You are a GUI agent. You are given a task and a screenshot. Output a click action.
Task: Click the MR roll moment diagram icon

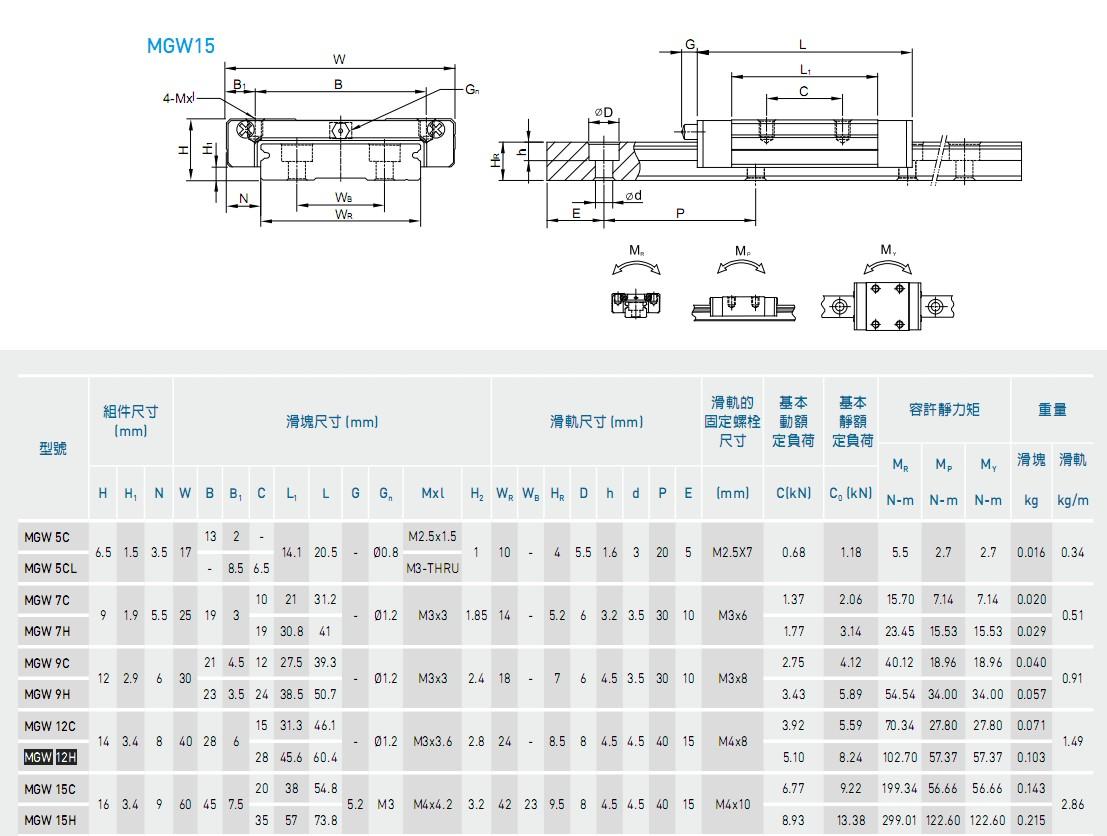coord(637,287)
